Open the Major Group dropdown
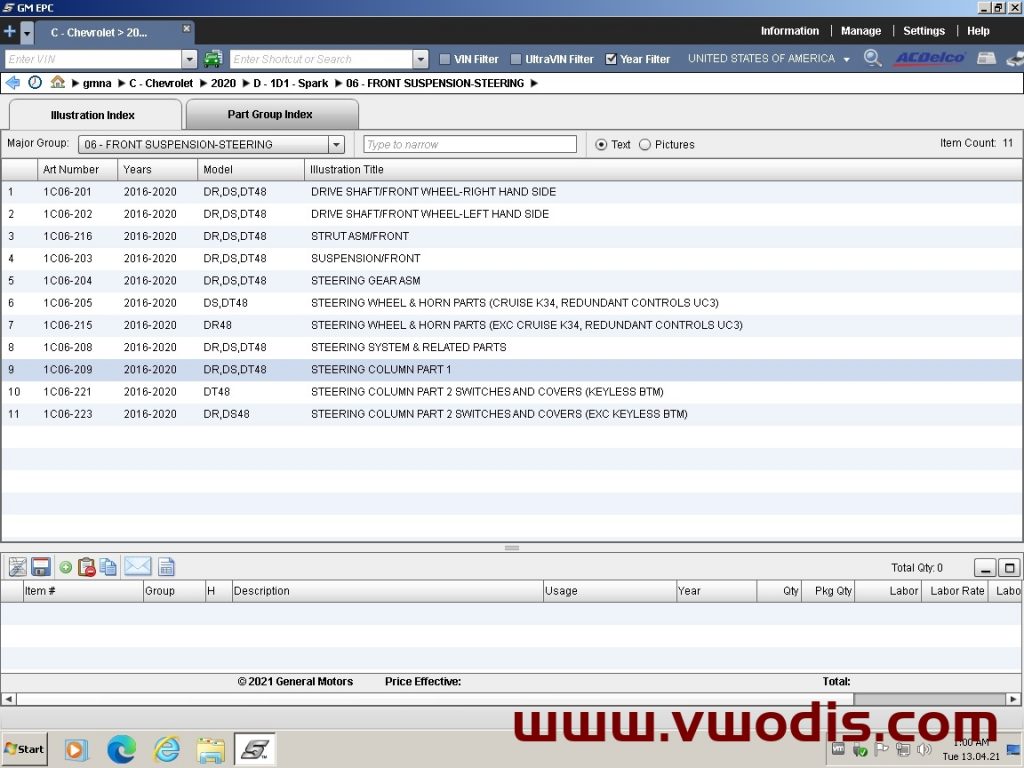 click(x=336, y=144)
